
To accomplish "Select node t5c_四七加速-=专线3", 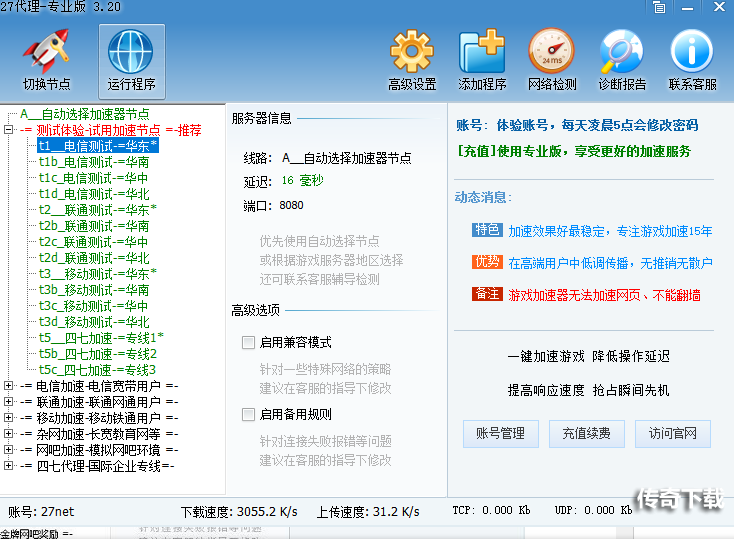I will pos(97,370).
